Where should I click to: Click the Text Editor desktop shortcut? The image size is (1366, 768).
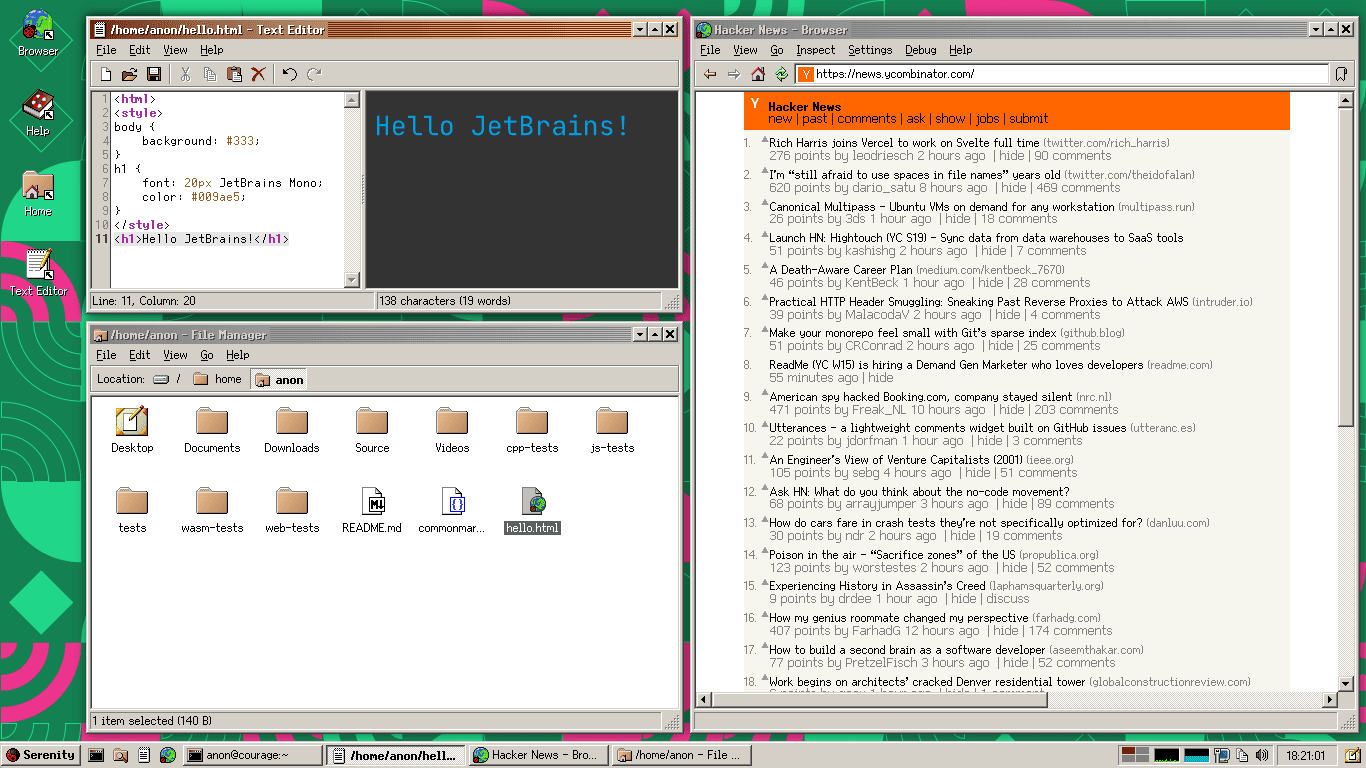[38, 272]
